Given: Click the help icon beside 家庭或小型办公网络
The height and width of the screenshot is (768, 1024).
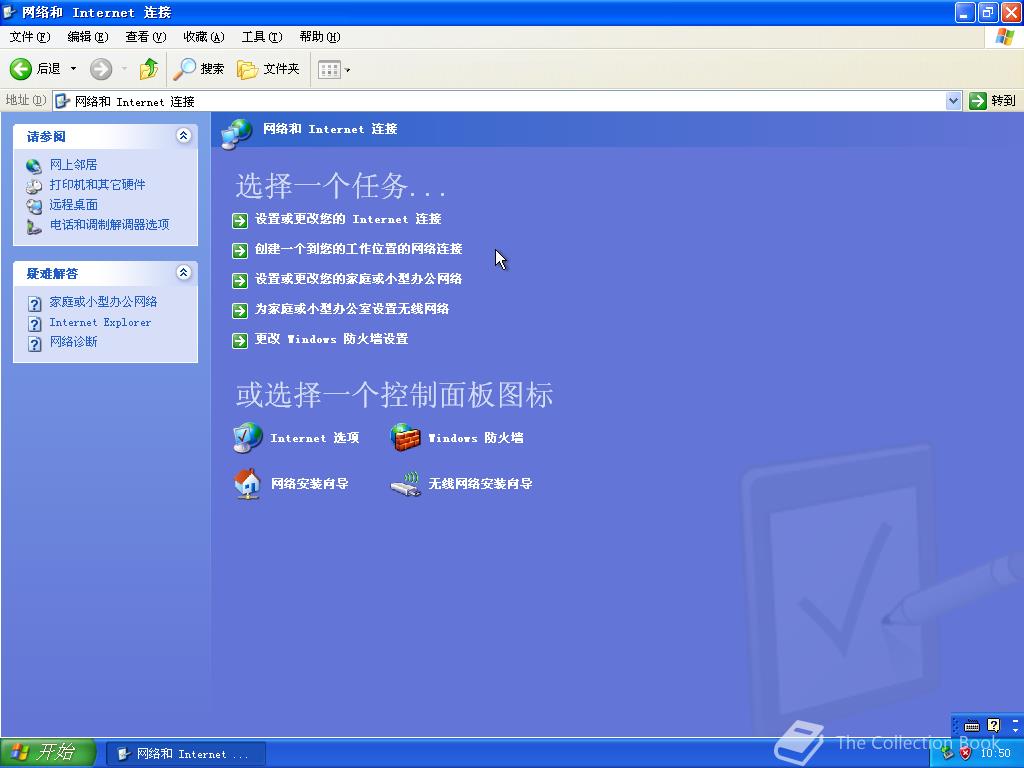Looking at the screenshot, I should tap(35, 304).
